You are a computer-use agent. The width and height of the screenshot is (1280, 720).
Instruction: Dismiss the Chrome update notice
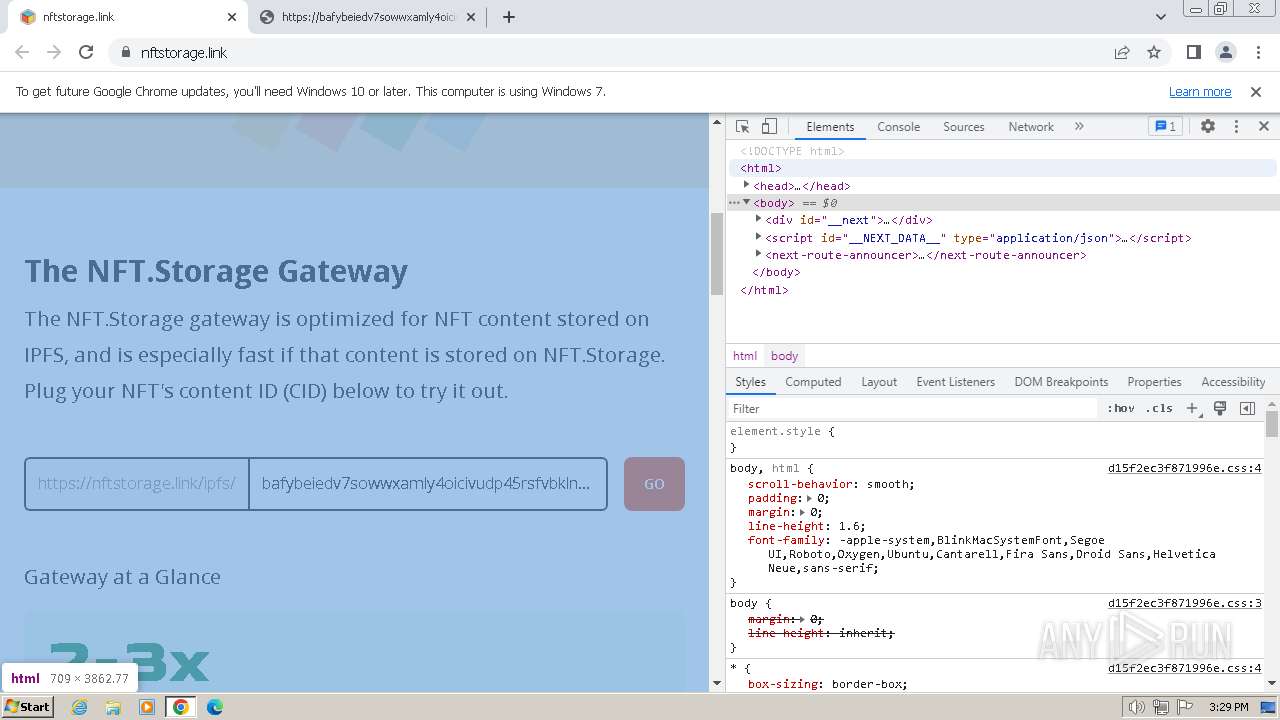pos(1256,91)
